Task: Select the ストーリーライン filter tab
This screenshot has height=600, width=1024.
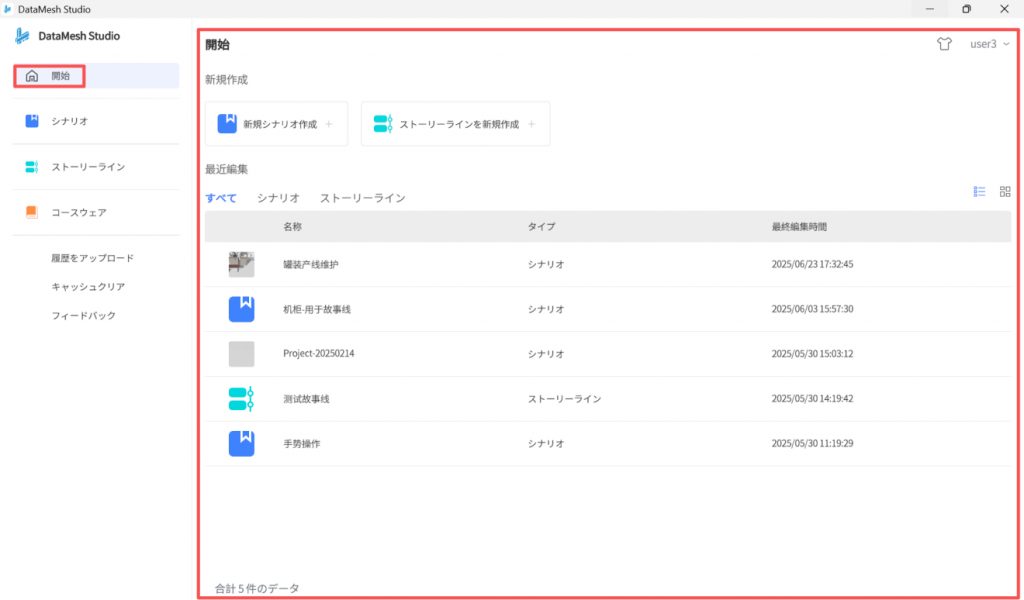Action: (x=363, y=198)
